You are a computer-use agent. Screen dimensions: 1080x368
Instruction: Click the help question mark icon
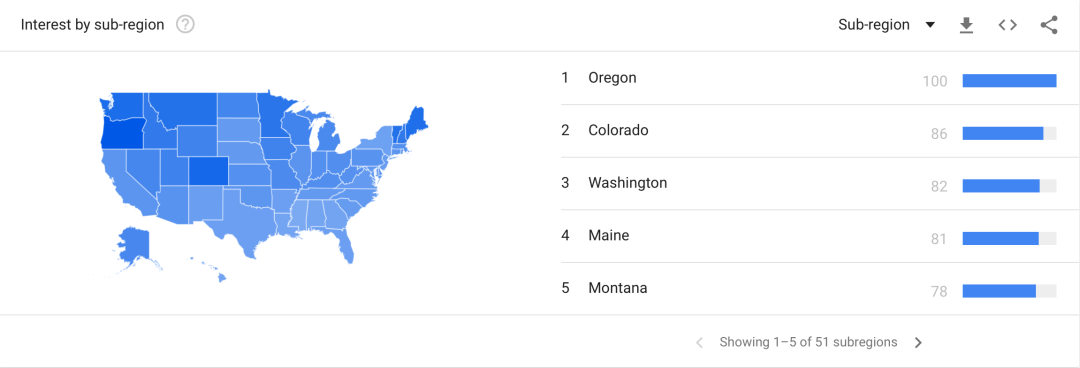coord(185,25)
